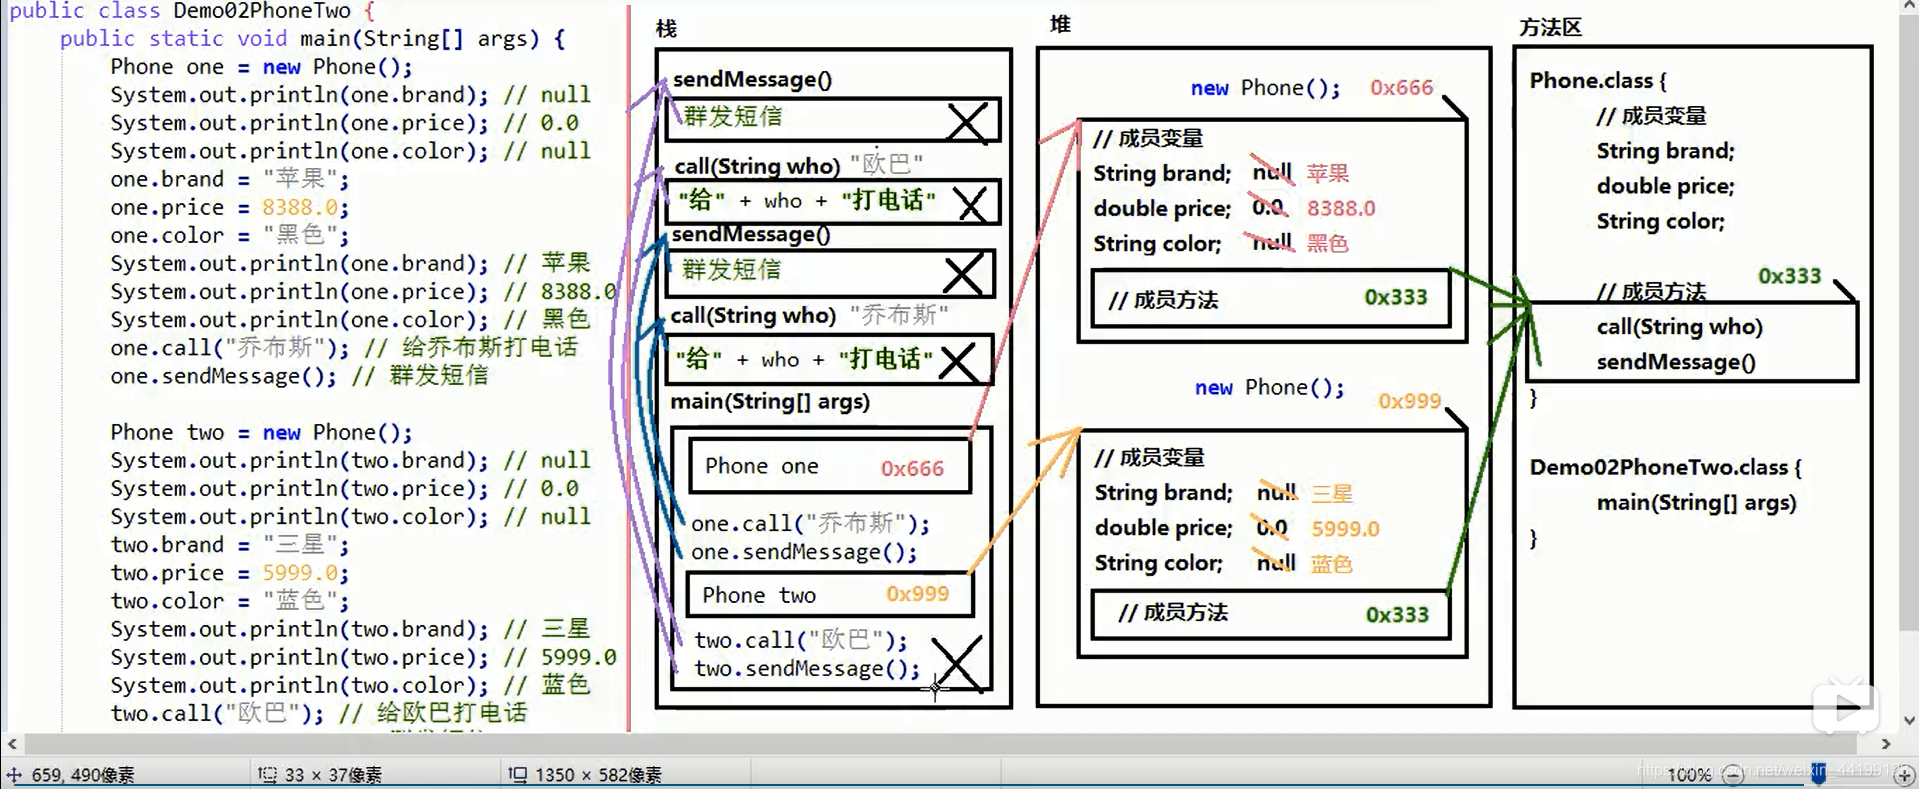Click the "乔布斯" parameter value in stack

(899, 315)
